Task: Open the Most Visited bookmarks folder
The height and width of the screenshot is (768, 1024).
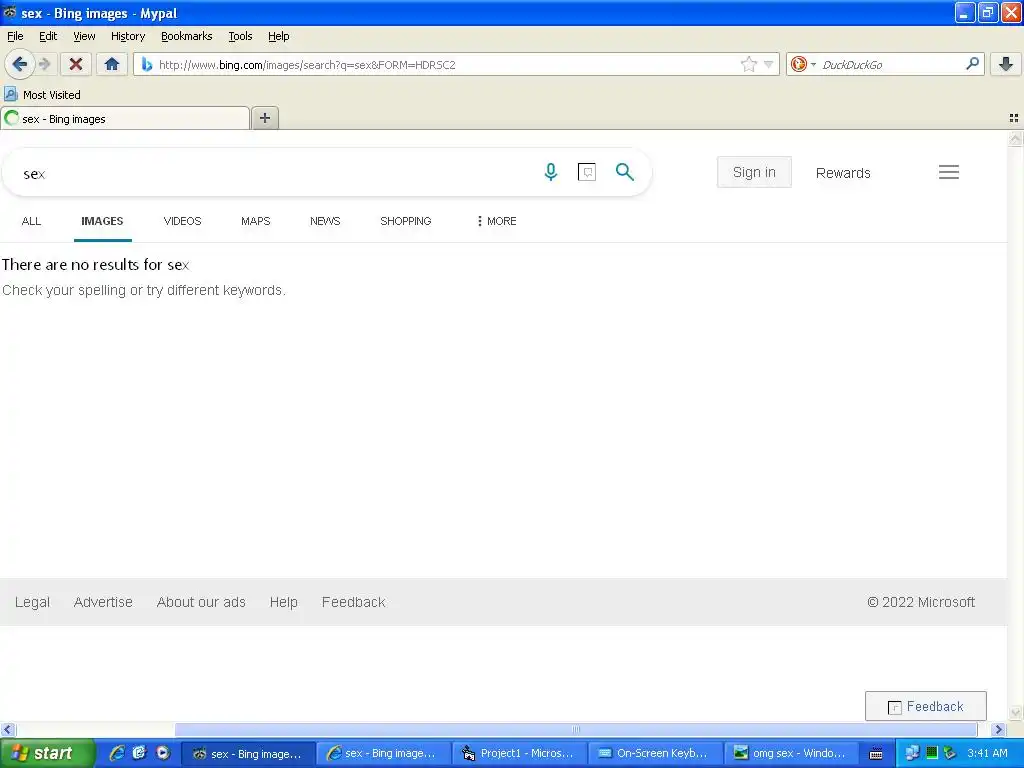Action: [x=42, y=95]
